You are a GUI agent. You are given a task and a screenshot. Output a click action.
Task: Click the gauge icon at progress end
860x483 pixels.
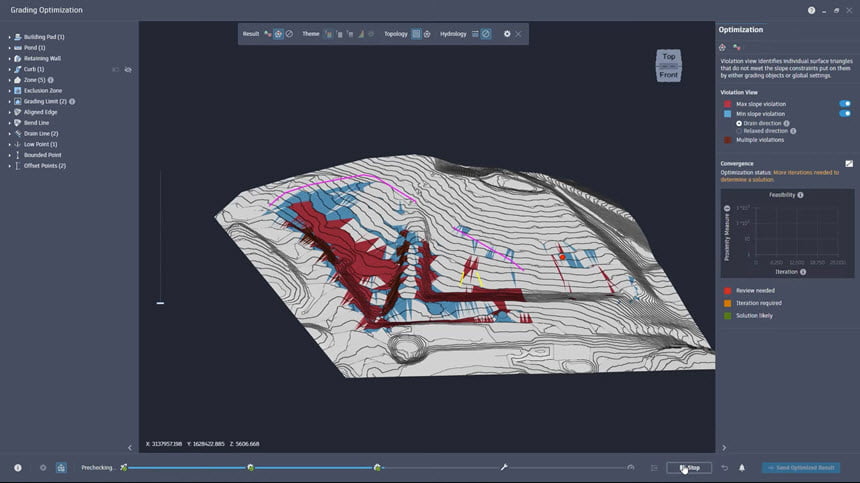pos(631,468)
